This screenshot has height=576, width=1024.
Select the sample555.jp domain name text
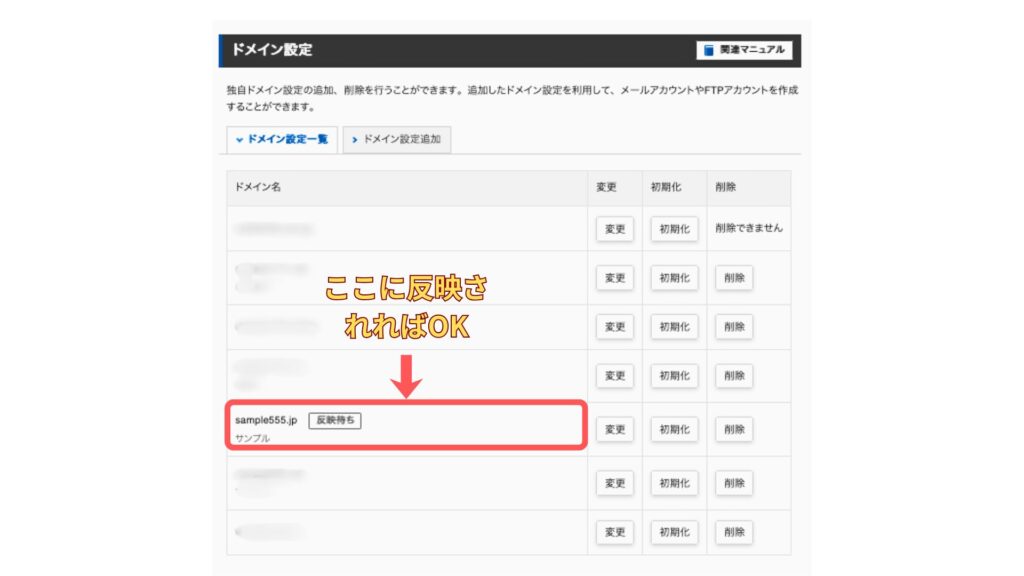click(266, 420)
